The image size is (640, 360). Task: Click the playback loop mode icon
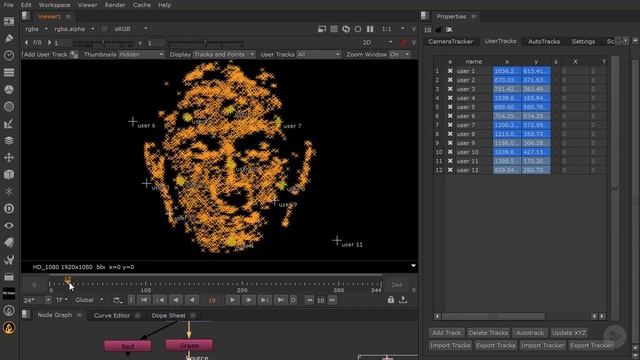pyautogui.click(x=118, y=300)
